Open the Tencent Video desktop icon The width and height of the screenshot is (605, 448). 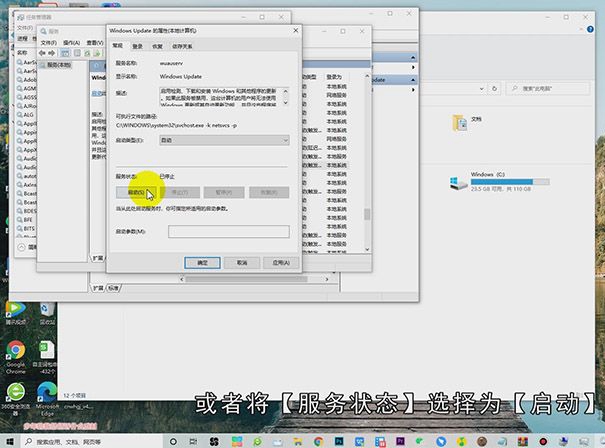(16, 314)
